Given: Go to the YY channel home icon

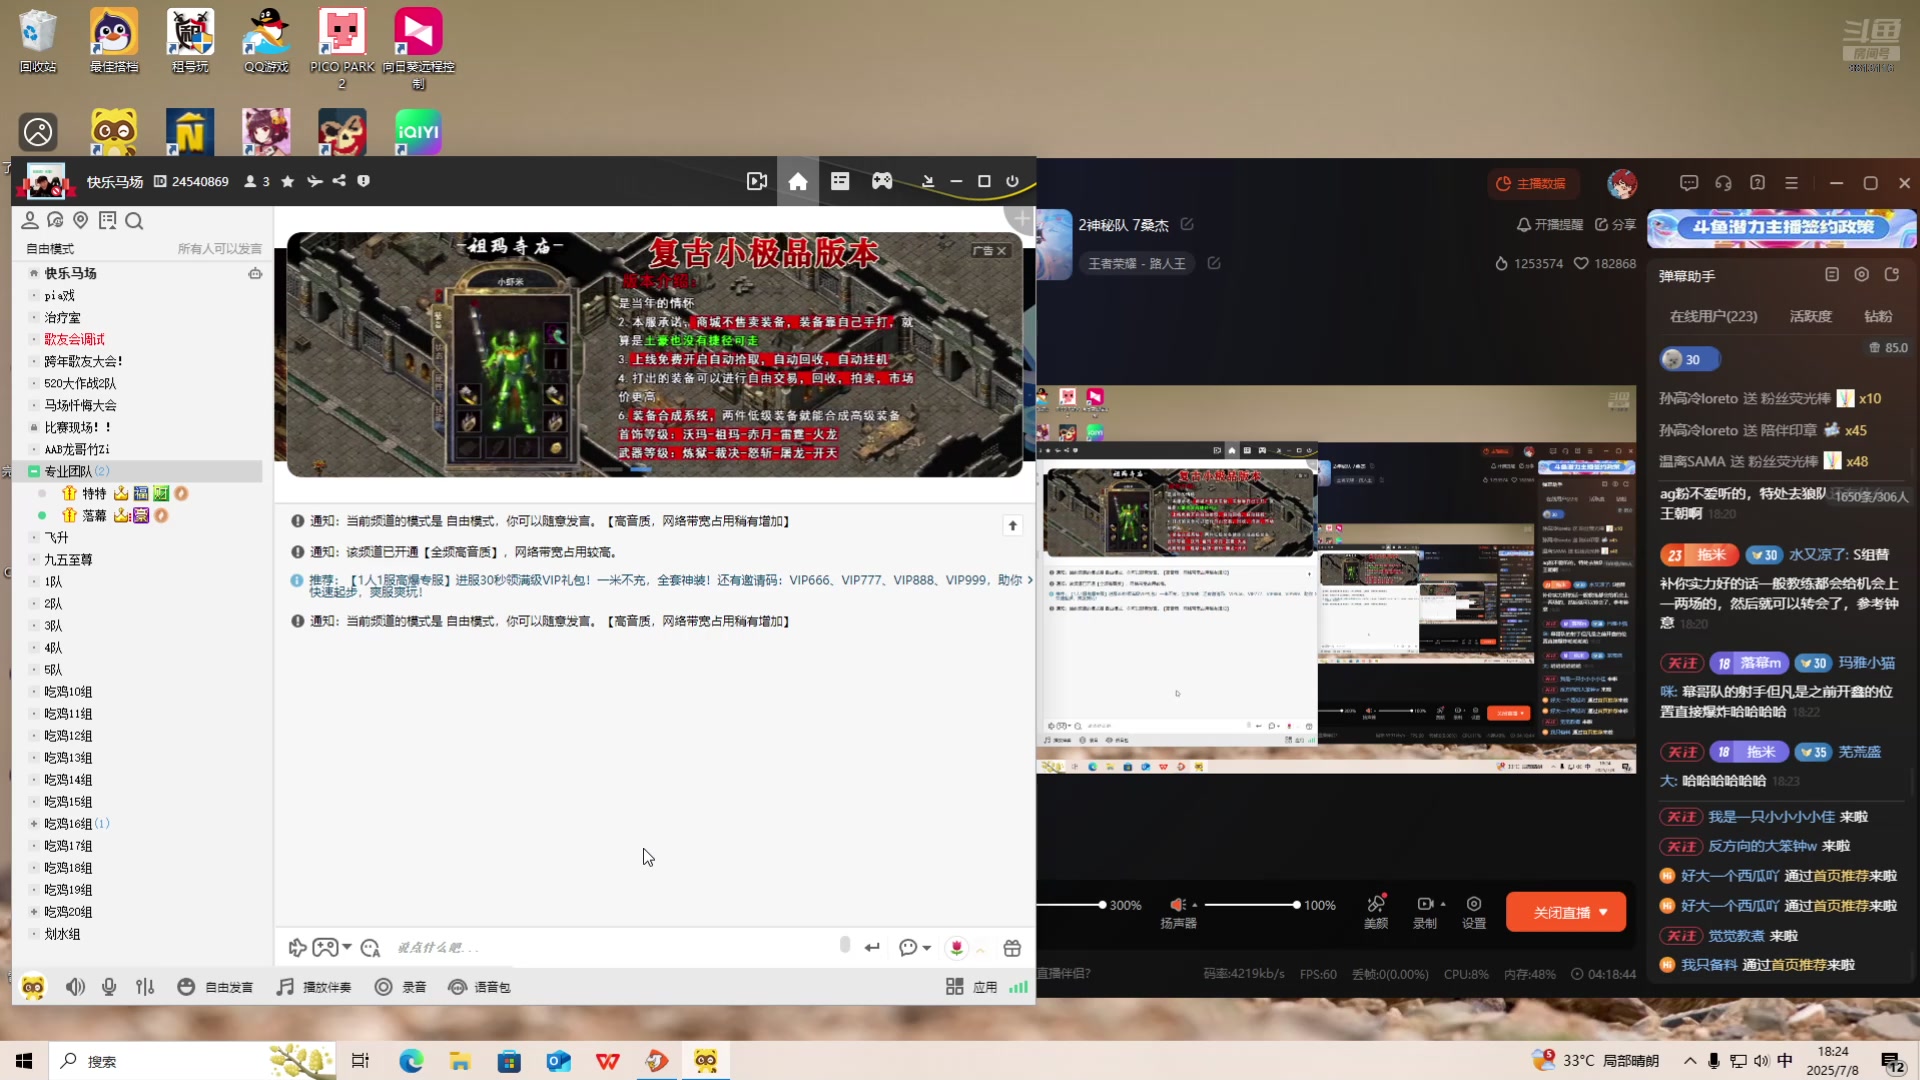Looking at the screenshot, I should (x=798, y=181).
